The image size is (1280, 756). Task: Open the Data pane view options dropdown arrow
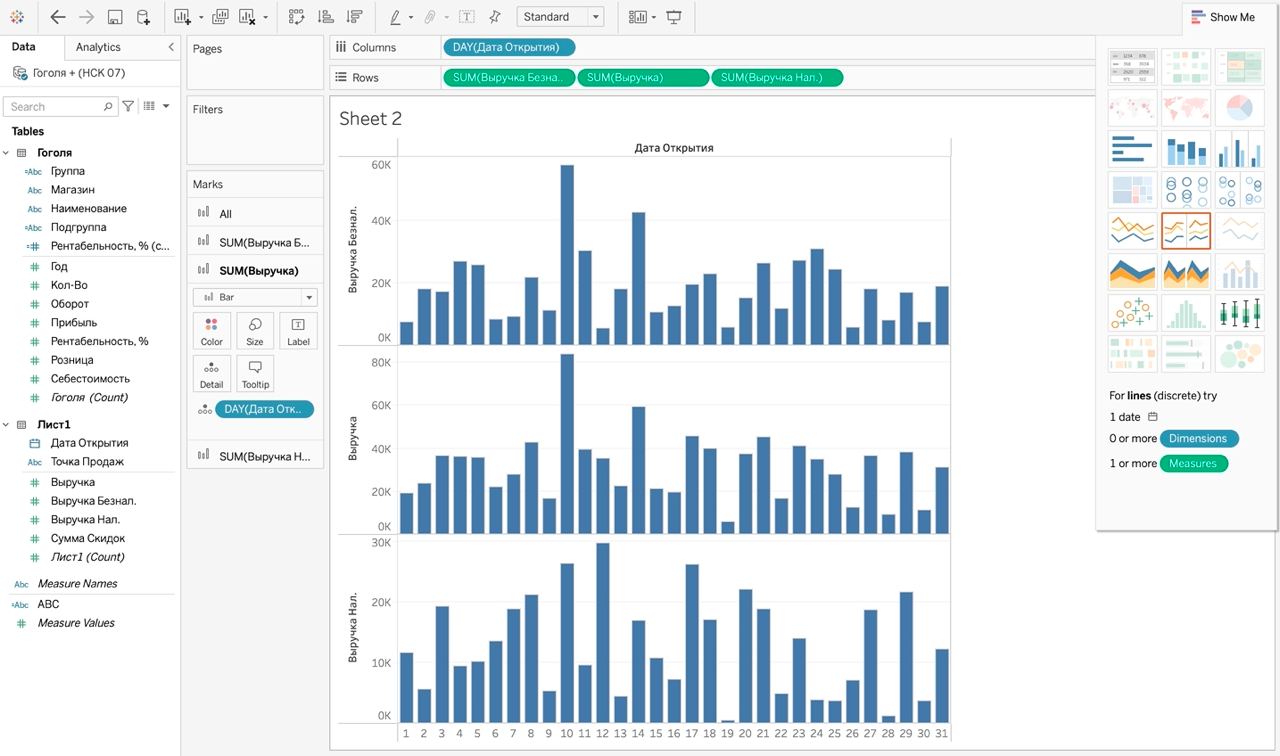(166, 106)
